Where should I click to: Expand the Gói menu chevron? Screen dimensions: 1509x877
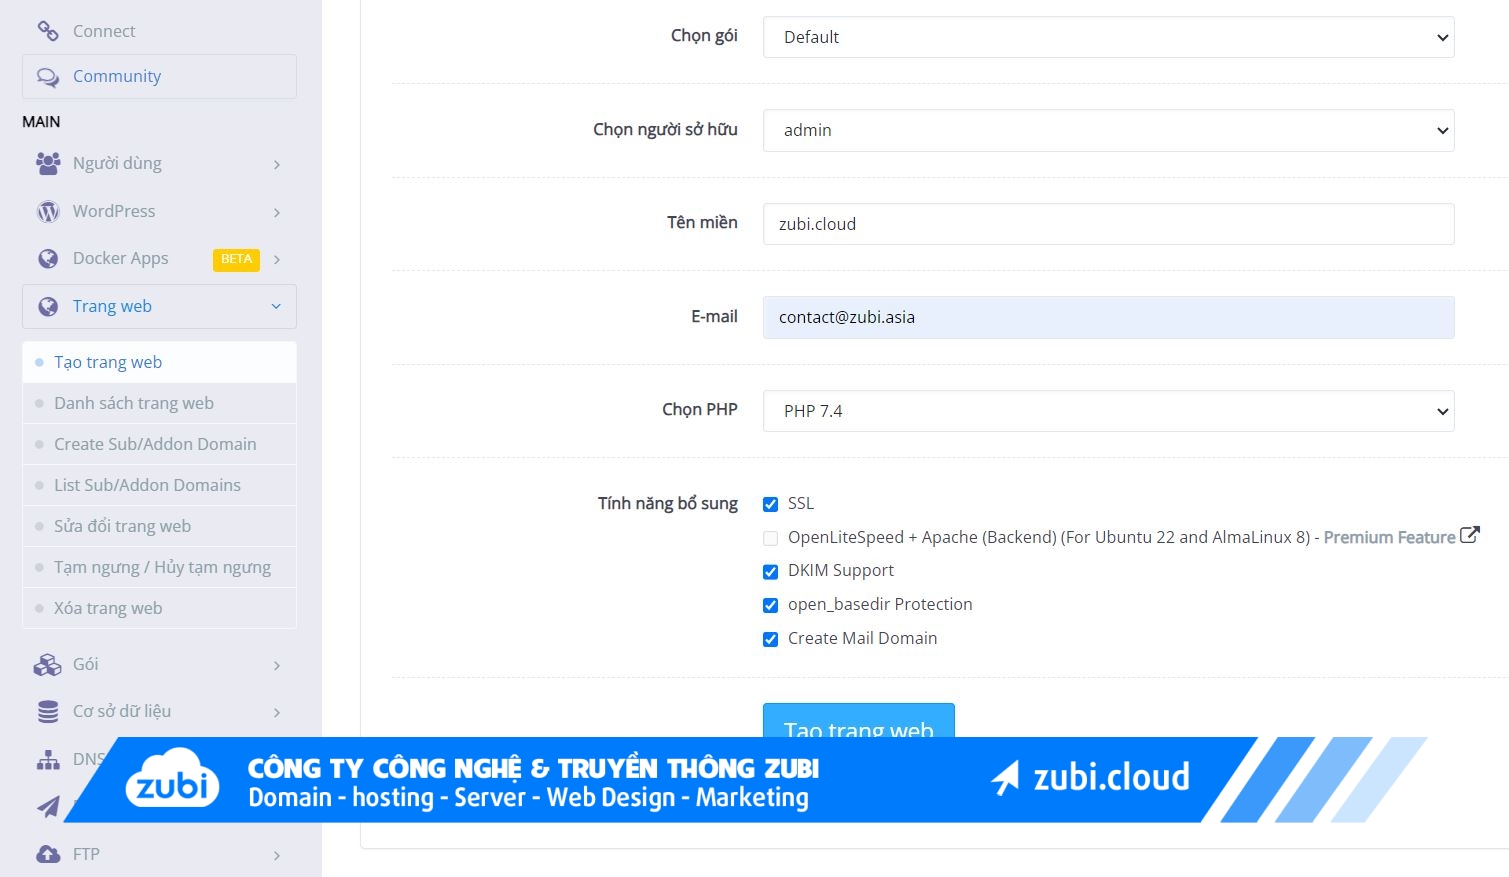coord(277,665)
